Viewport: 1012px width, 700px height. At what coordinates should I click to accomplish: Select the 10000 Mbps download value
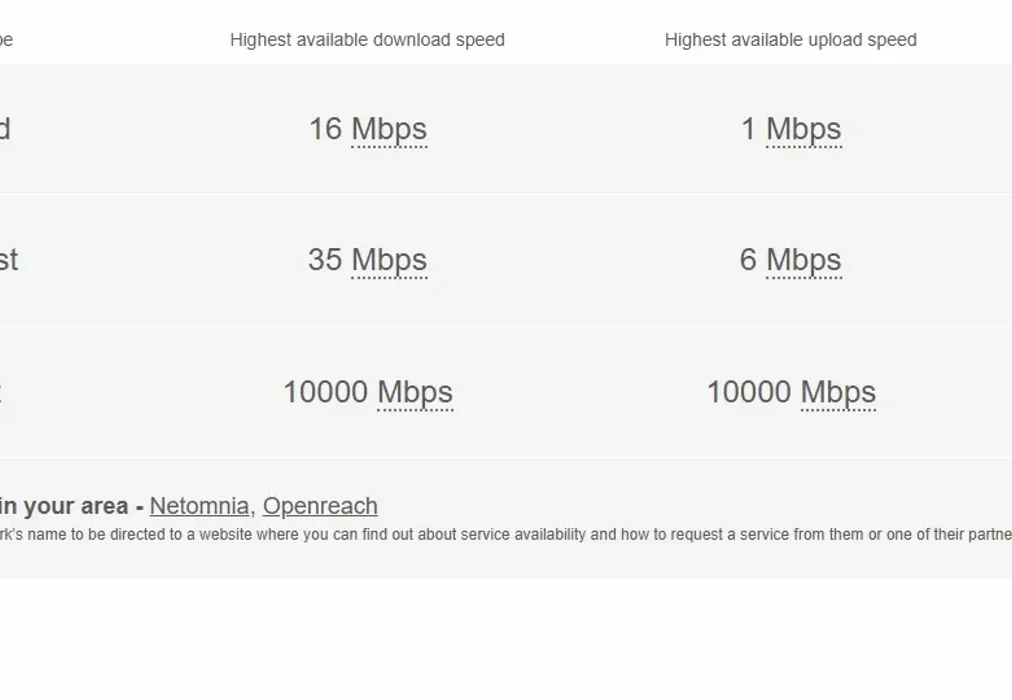pyautogui.click(x=368, y=392)
